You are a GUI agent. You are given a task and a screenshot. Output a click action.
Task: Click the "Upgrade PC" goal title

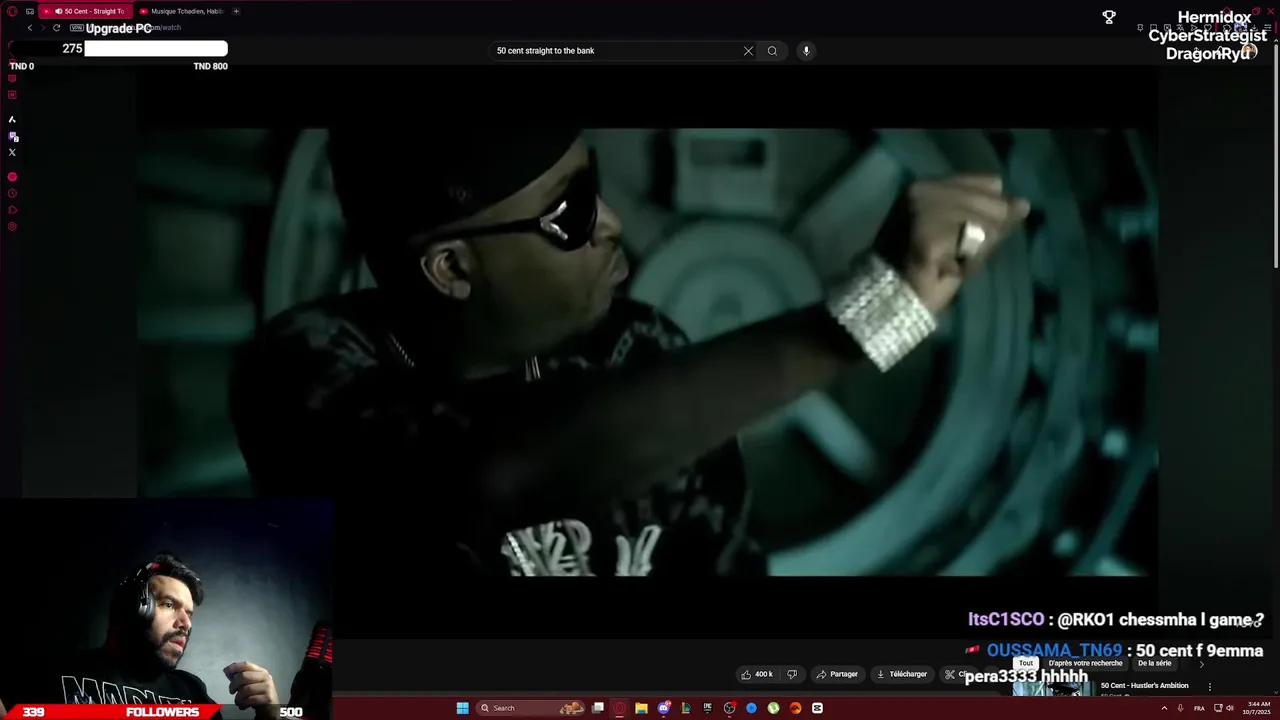click(119, 29)
